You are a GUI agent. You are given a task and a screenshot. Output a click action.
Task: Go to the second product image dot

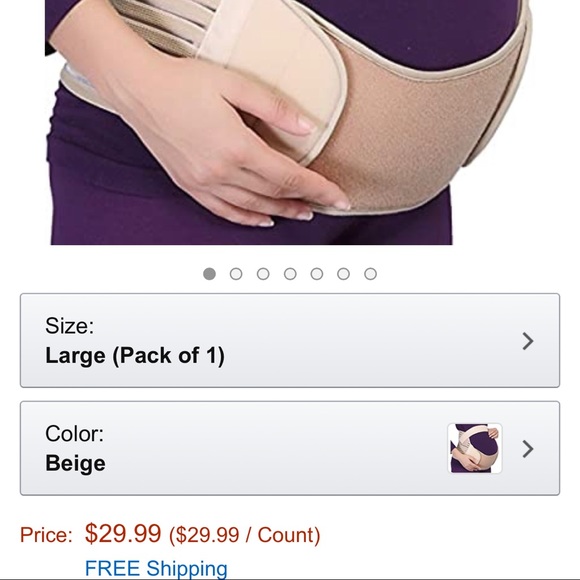(x=236, y=274)
